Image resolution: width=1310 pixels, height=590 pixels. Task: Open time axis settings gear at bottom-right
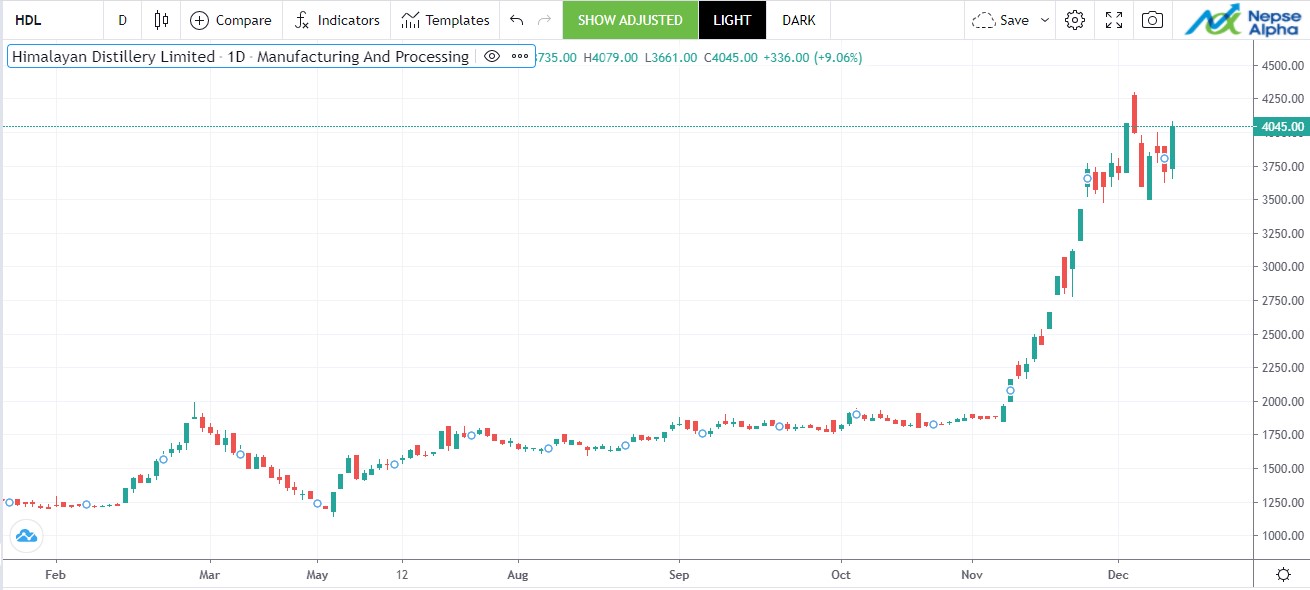pos(1283,574)
